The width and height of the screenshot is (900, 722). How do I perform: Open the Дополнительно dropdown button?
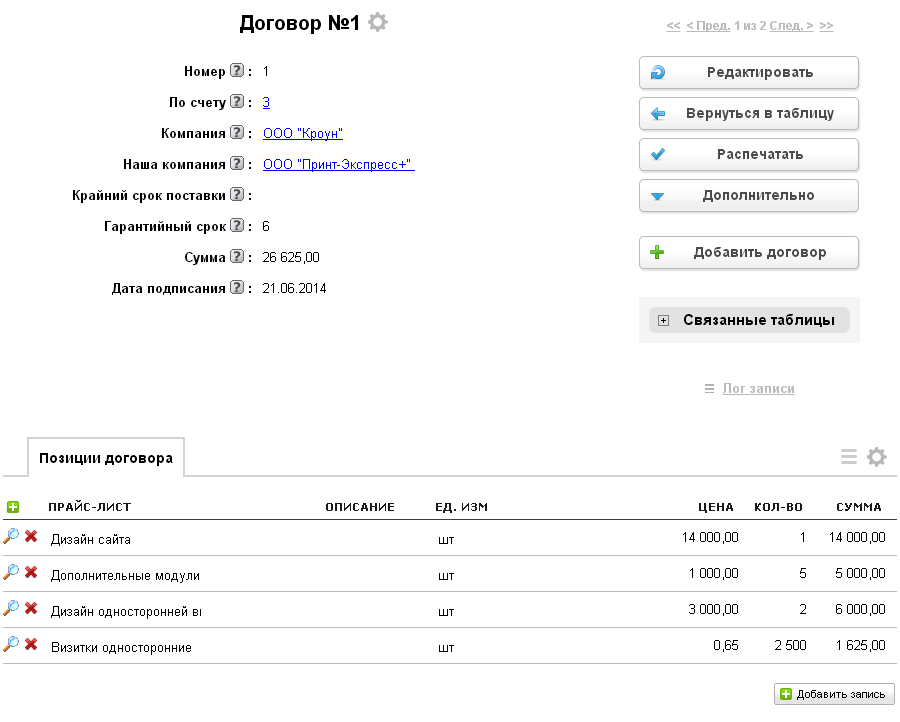(749, 195)
